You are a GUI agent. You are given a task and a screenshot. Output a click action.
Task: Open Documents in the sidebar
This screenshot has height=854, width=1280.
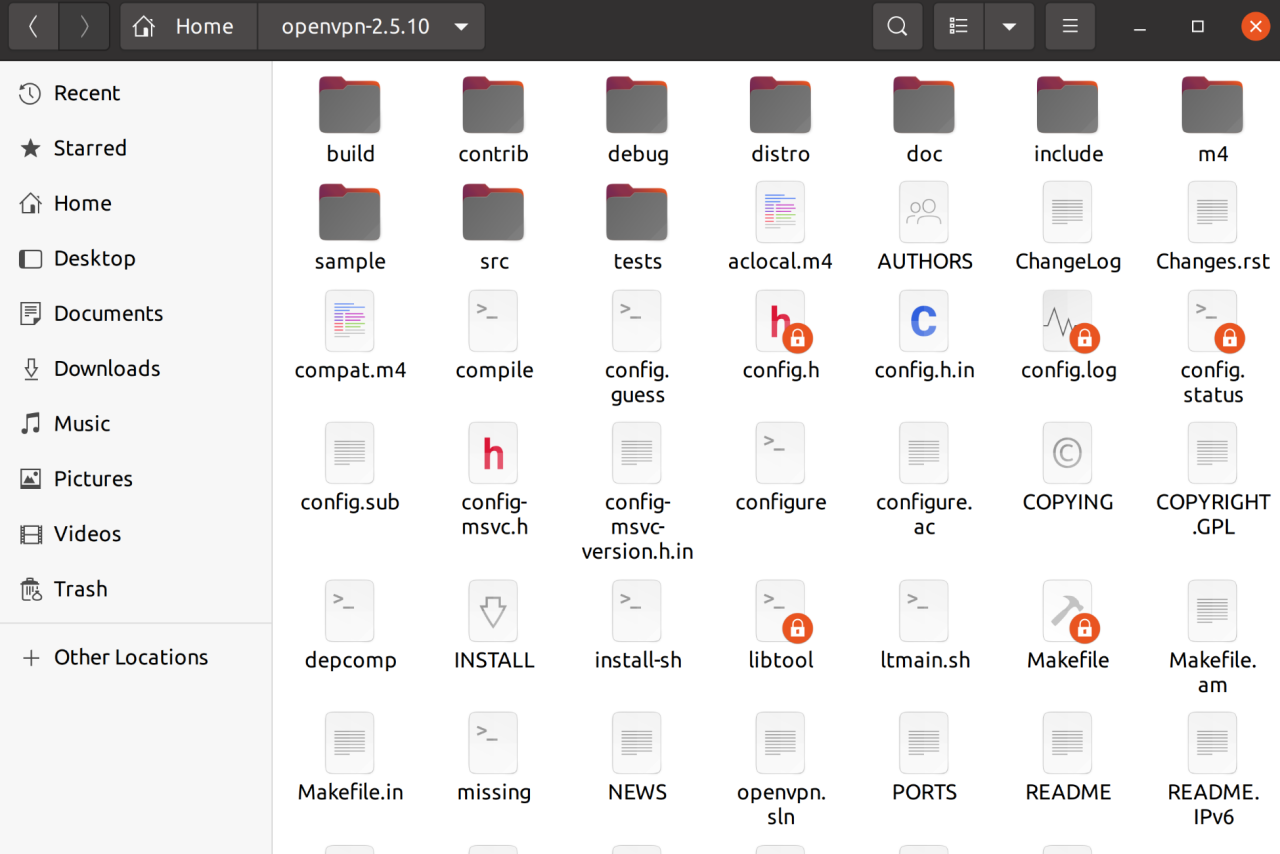point(136,313)
